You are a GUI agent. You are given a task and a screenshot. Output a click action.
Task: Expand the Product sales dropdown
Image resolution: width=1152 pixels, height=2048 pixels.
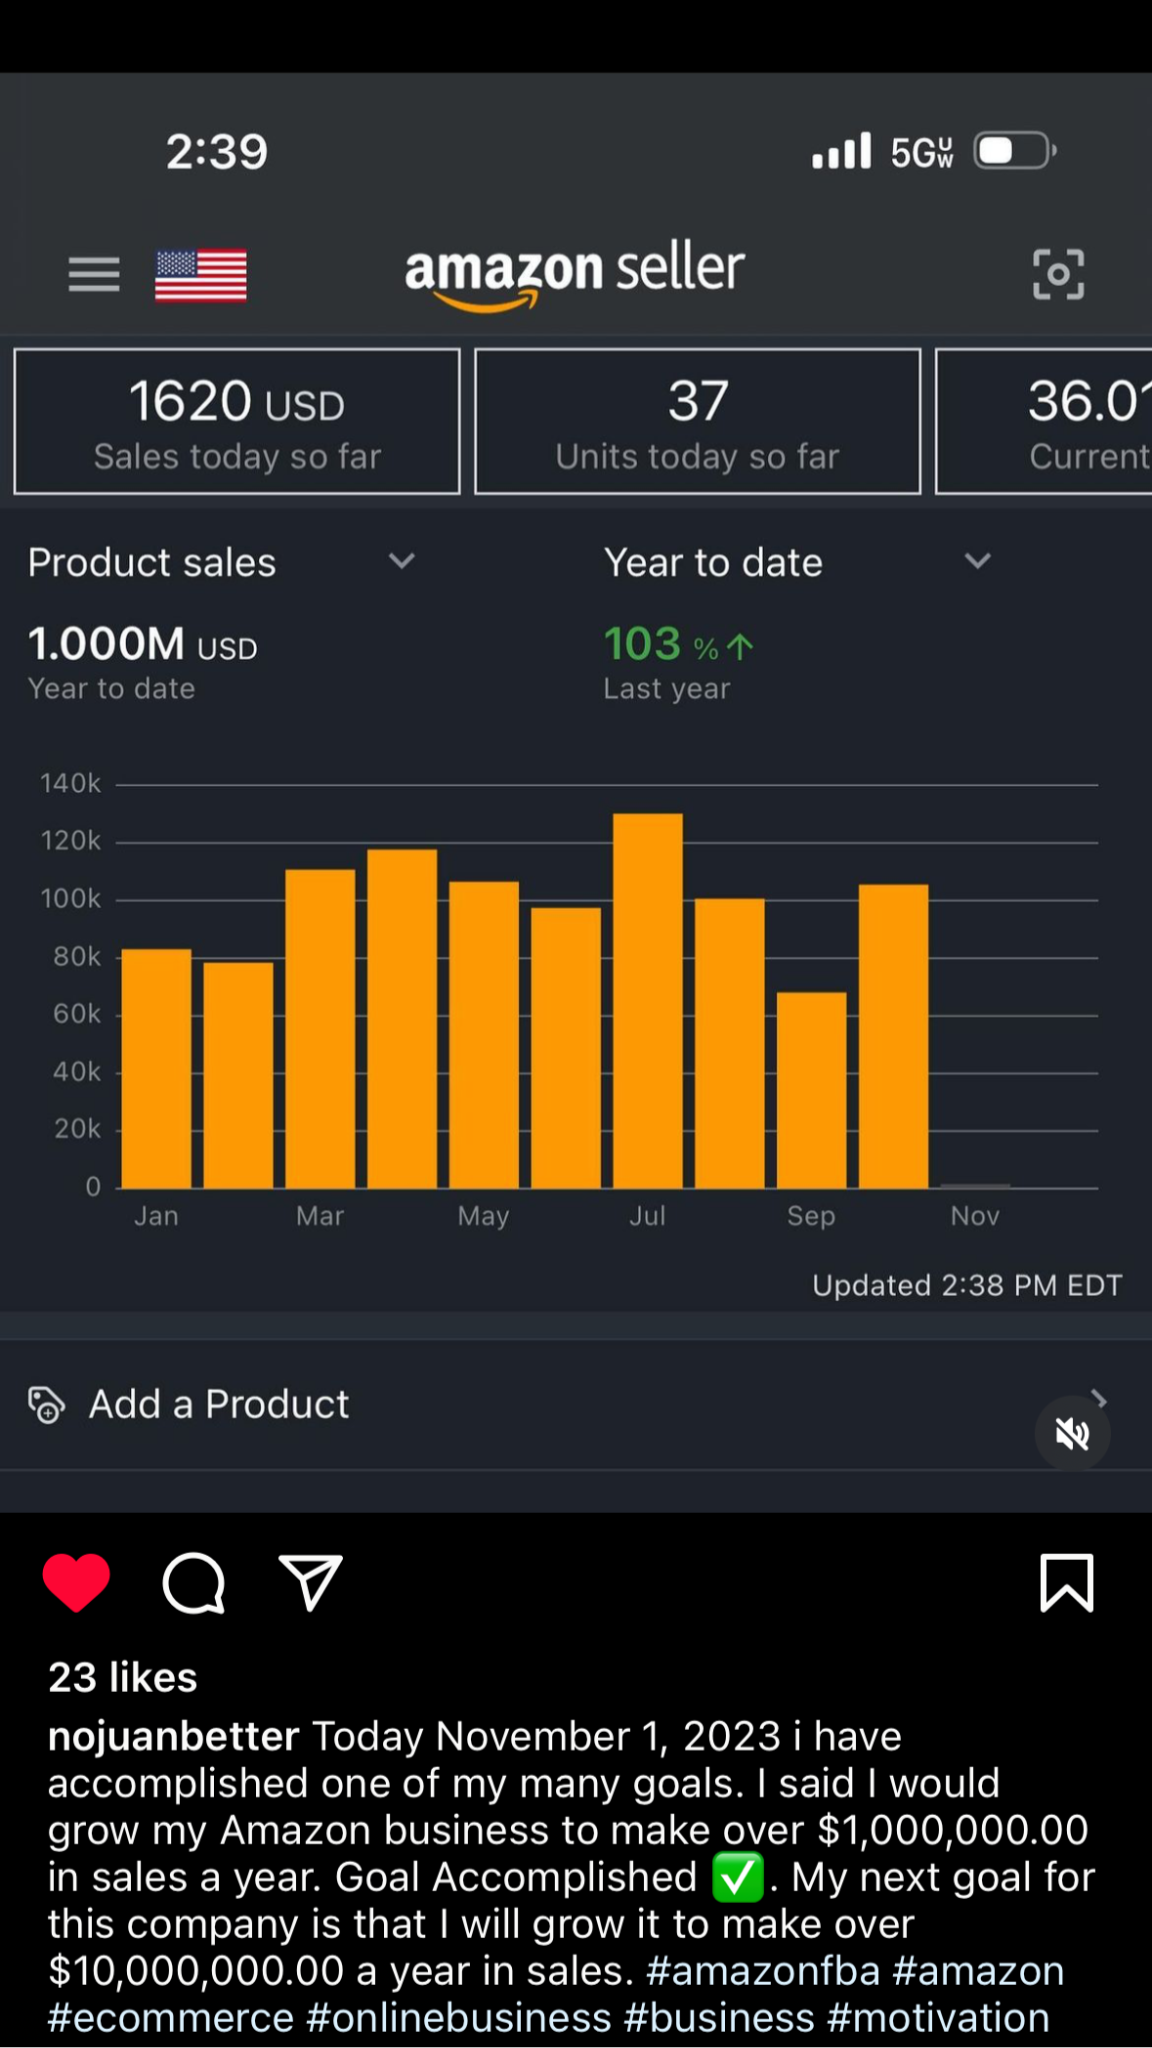pyautogui.click(x=401, y=562)
